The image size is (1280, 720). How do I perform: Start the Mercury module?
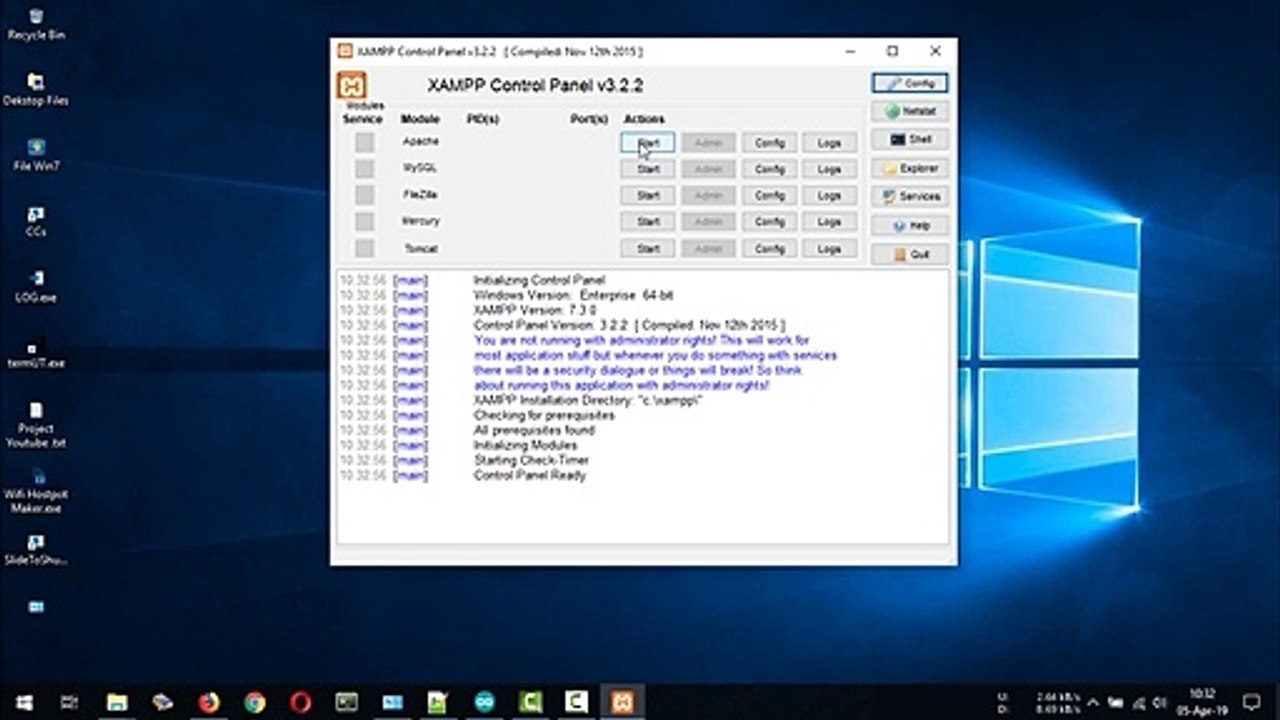(648, 222)
